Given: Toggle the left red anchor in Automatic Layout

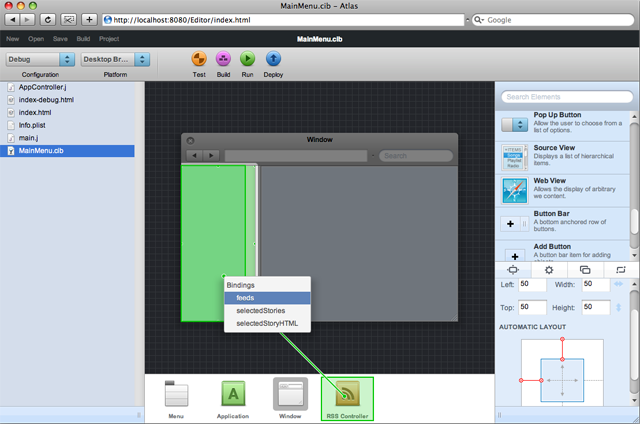Looking at the screenshot, I should [x=531, y=380].
